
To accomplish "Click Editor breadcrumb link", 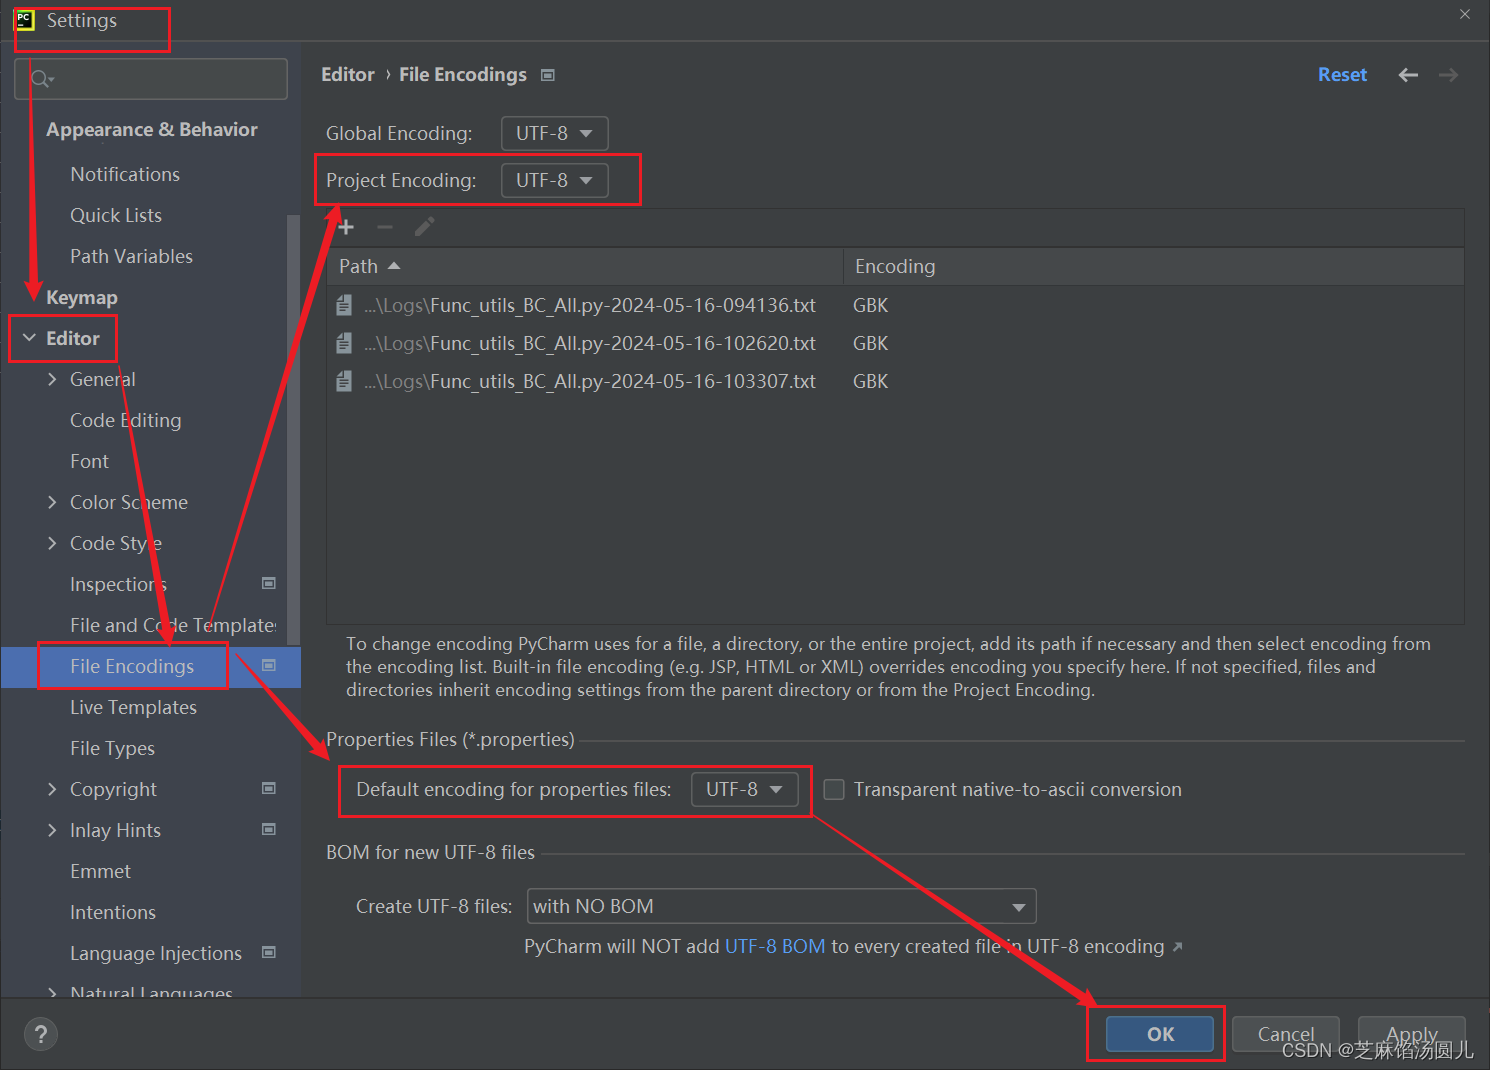I will 348,75.
